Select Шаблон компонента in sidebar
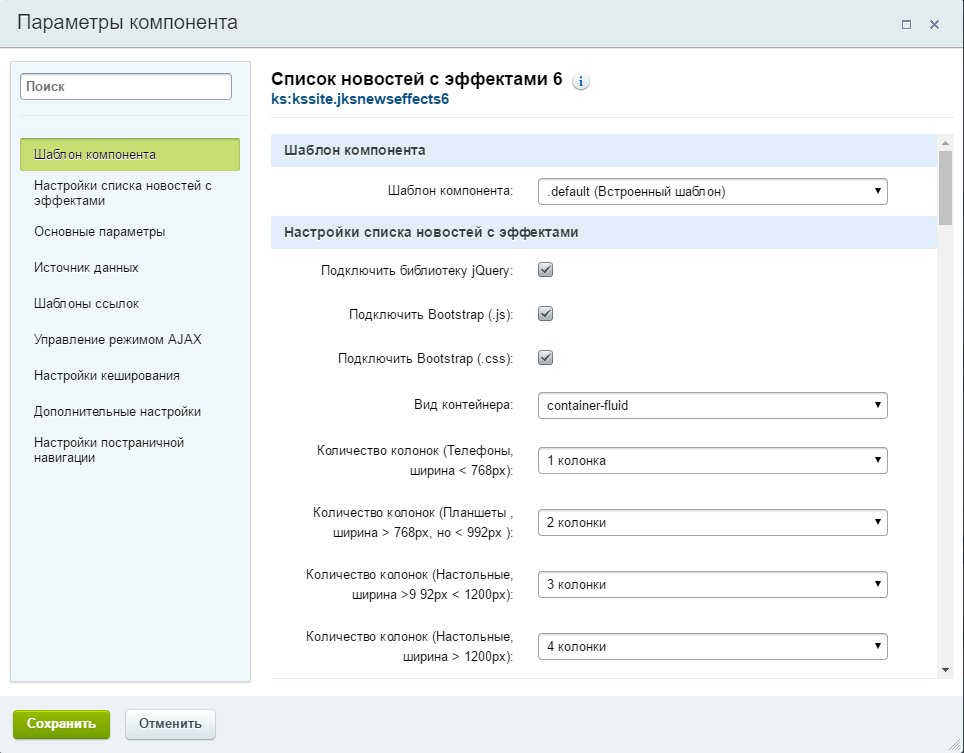The image size is (964, 753). [x=130, y=154]
